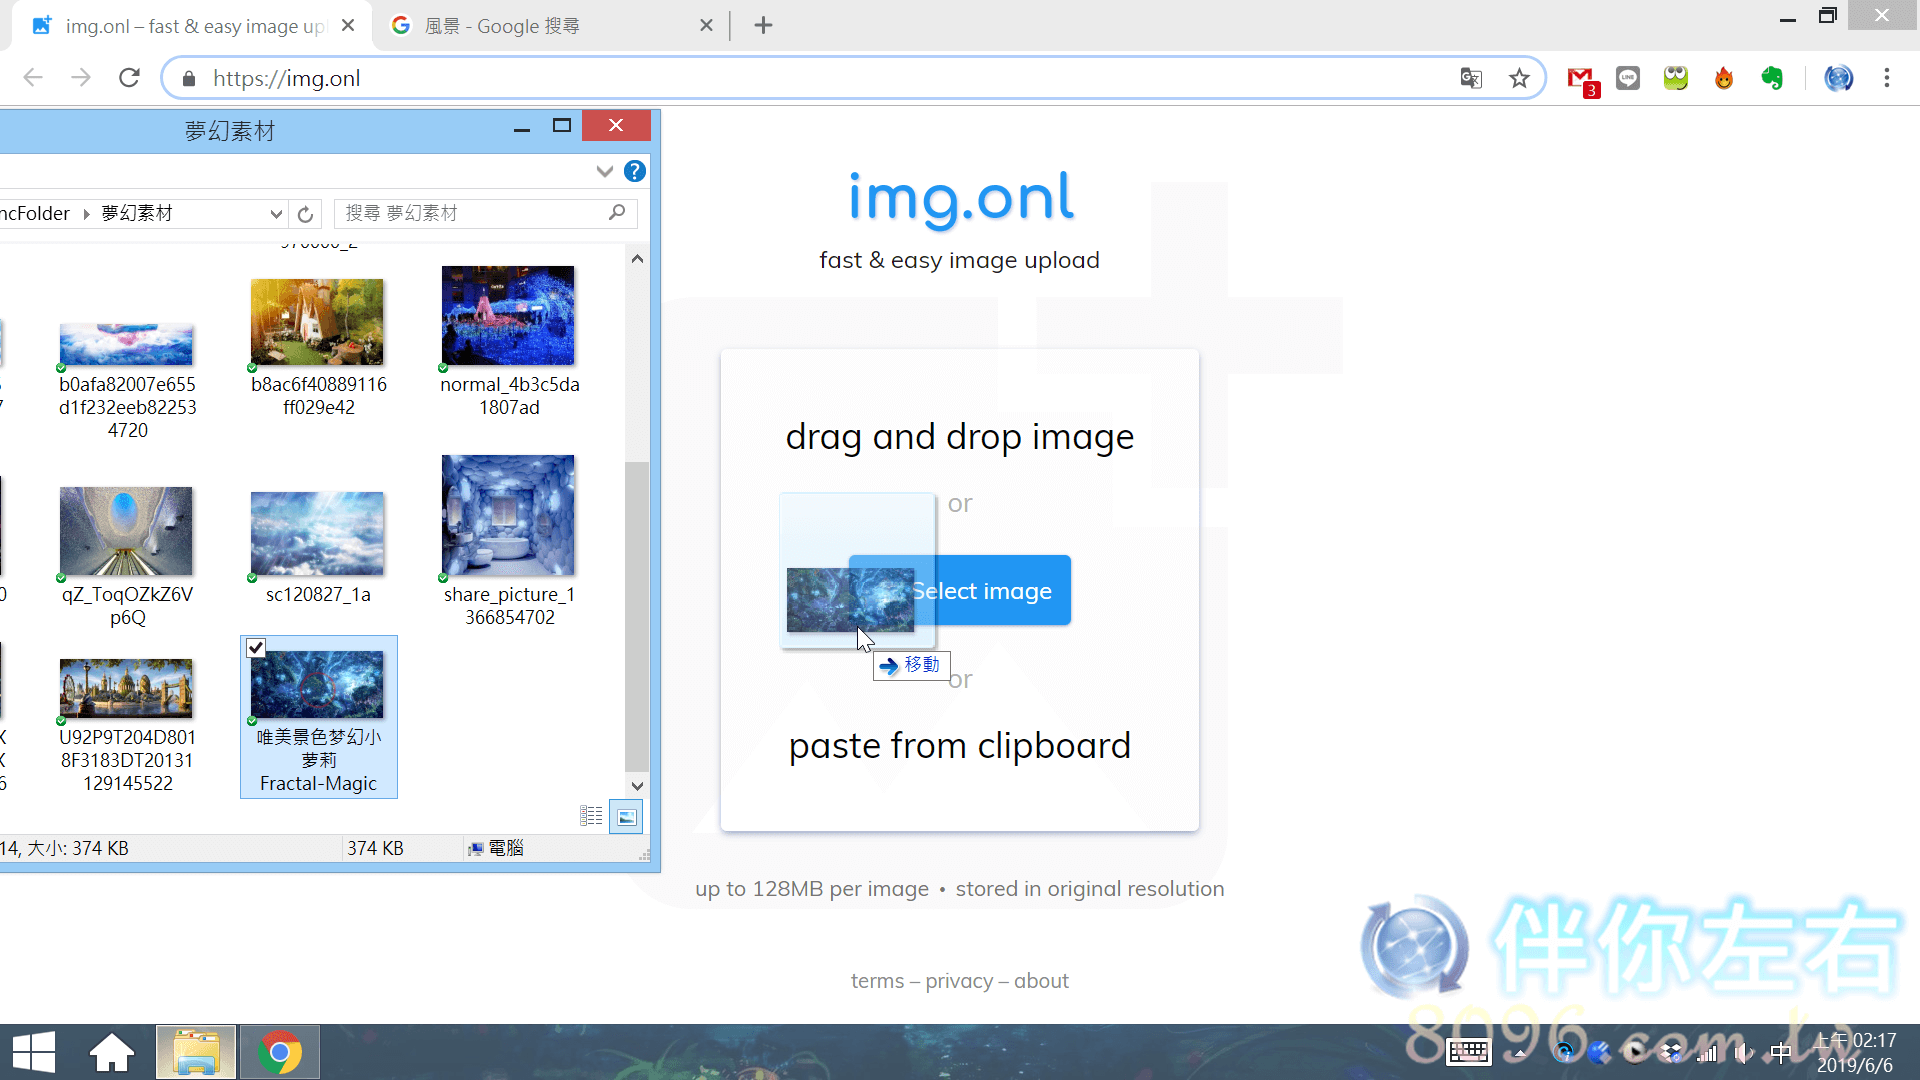Click the flame extension icon
This screenshot has height=1080, width=1920.
point(1724,78)
